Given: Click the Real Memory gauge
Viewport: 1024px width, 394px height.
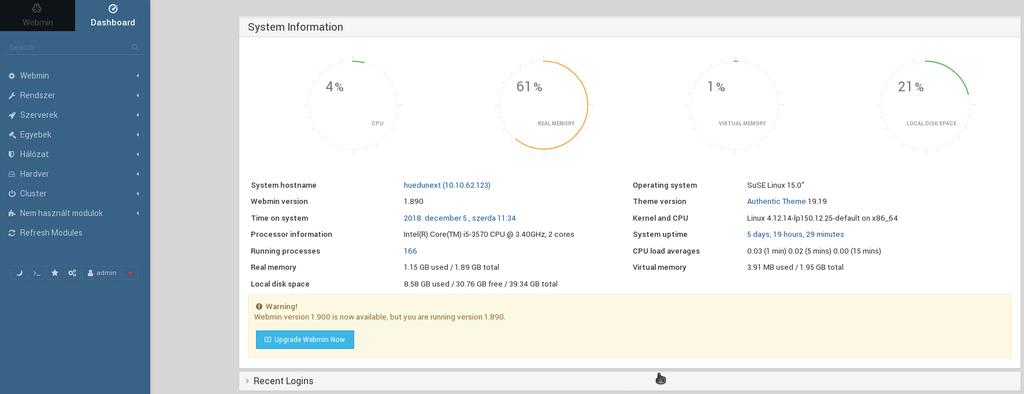Looking at the screenshot, I should pos(543,105).
